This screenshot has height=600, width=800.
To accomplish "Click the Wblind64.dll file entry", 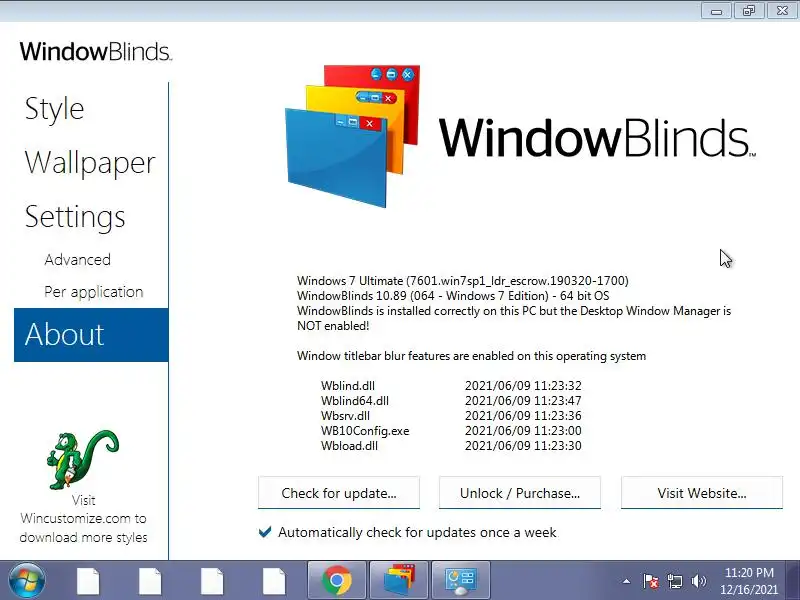I will (x=355, y=401).
